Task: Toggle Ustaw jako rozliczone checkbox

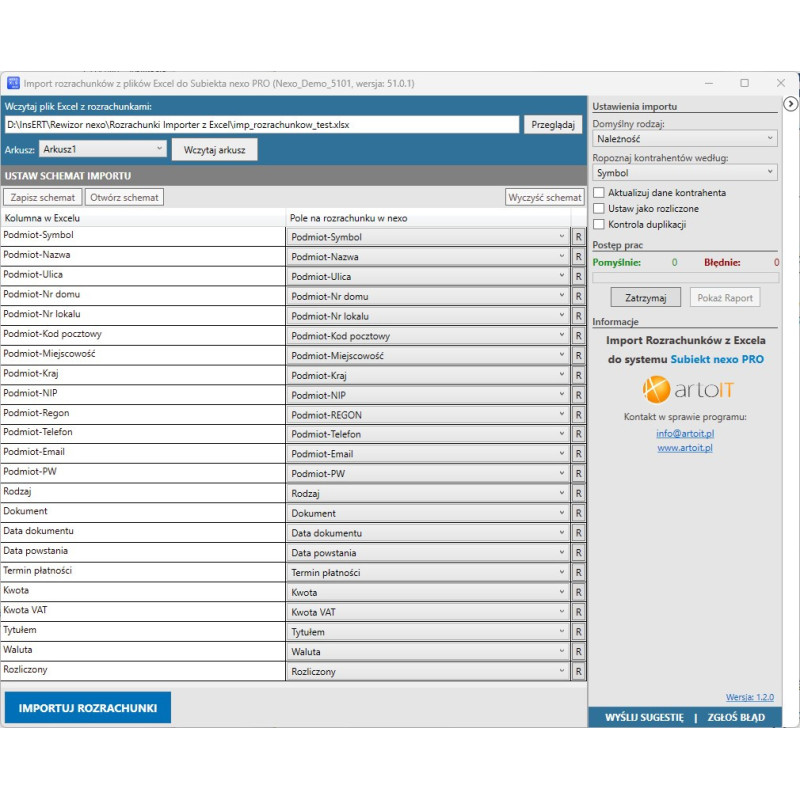Action: point(599,209)
